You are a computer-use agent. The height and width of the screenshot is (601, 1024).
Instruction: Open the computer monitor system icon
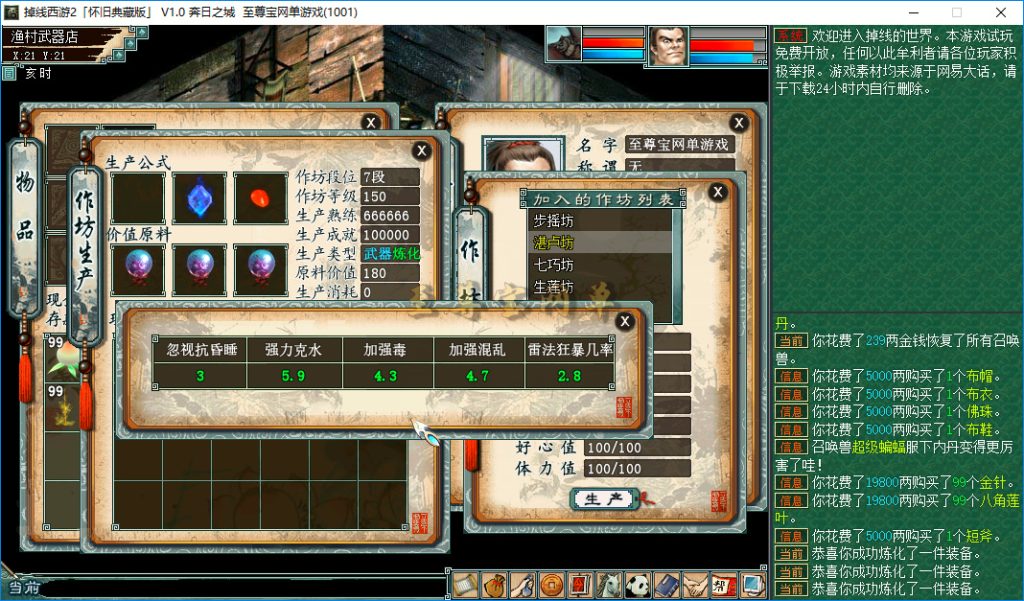click(754, 584)
